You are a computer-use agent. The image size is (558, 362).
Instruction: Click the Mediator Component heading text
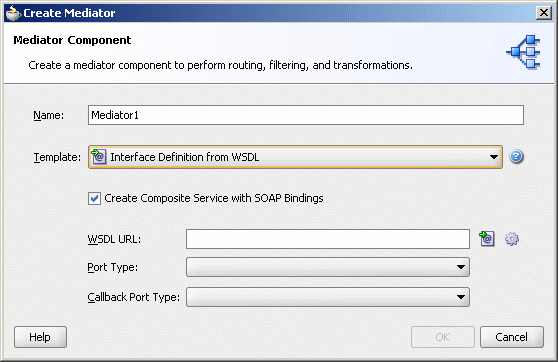72,40
